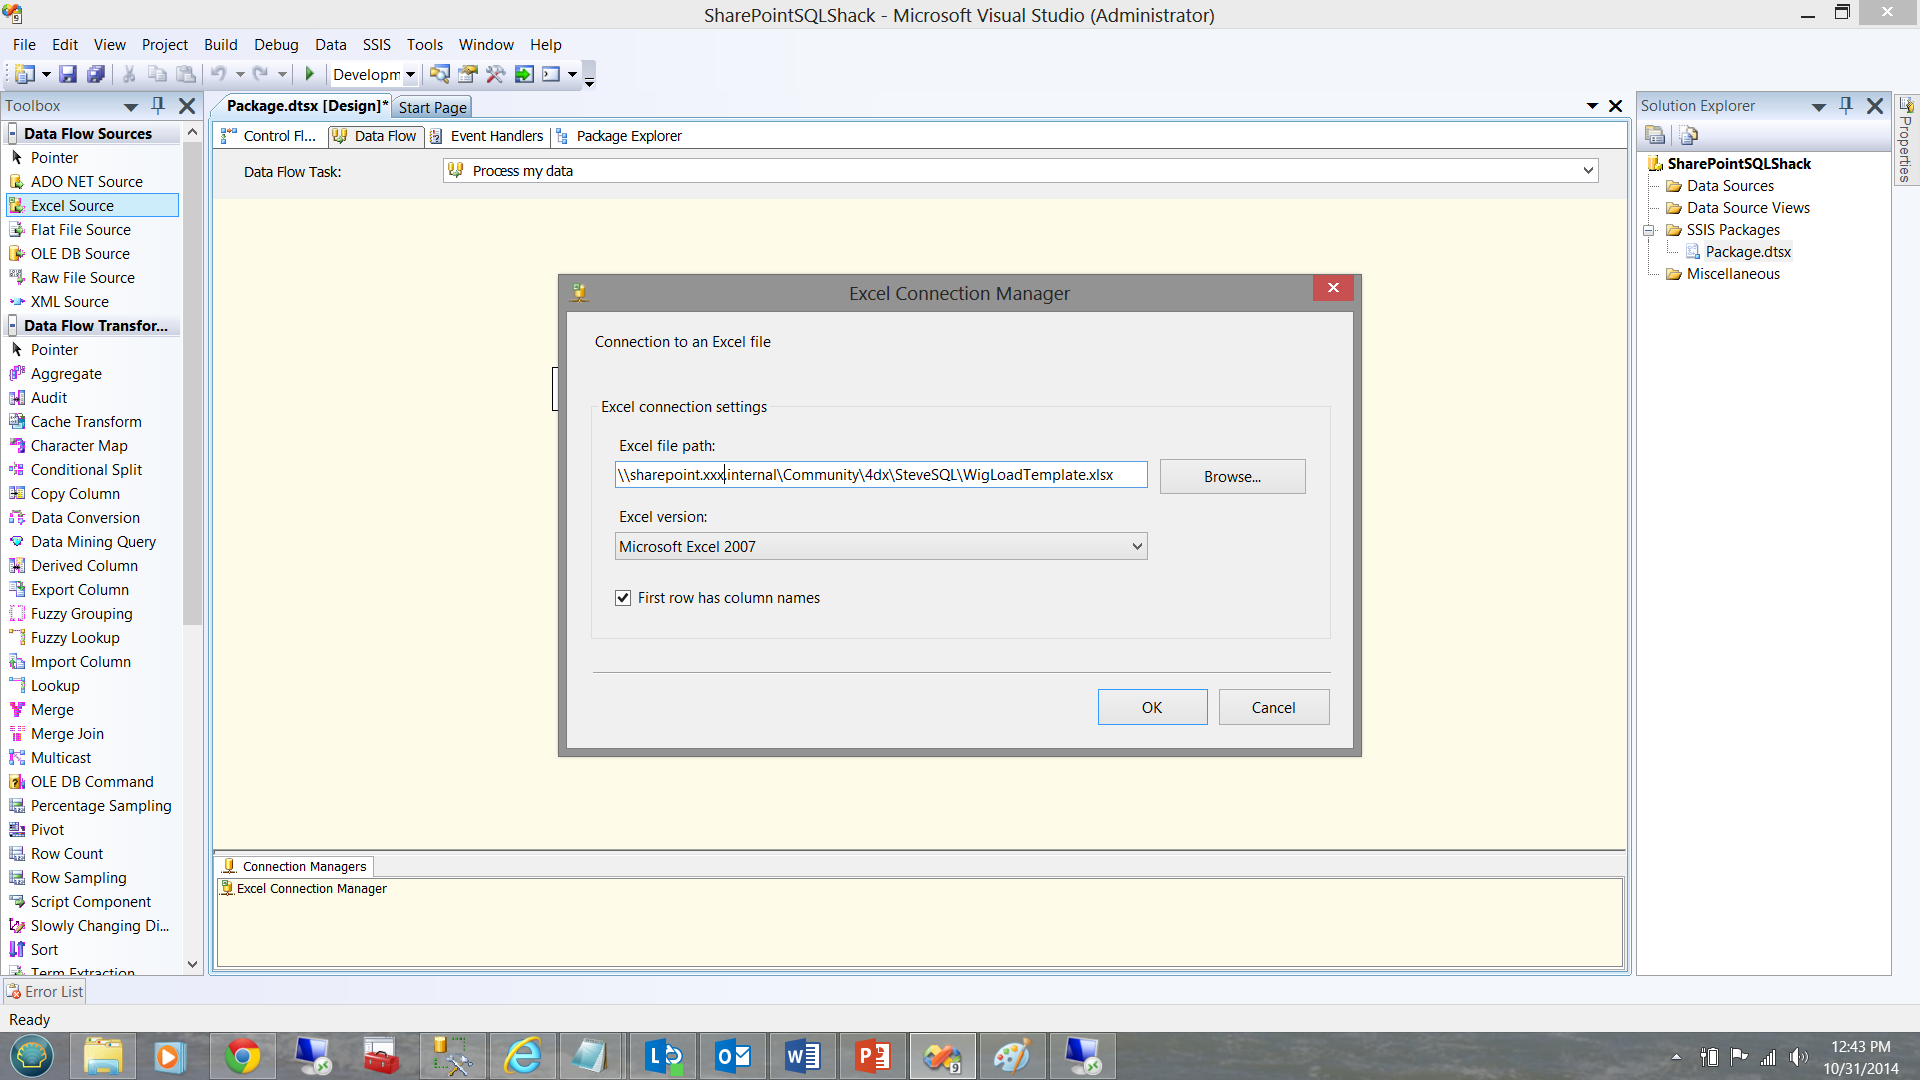
Task: Select the Derived Column transformation
Action: 84,566
